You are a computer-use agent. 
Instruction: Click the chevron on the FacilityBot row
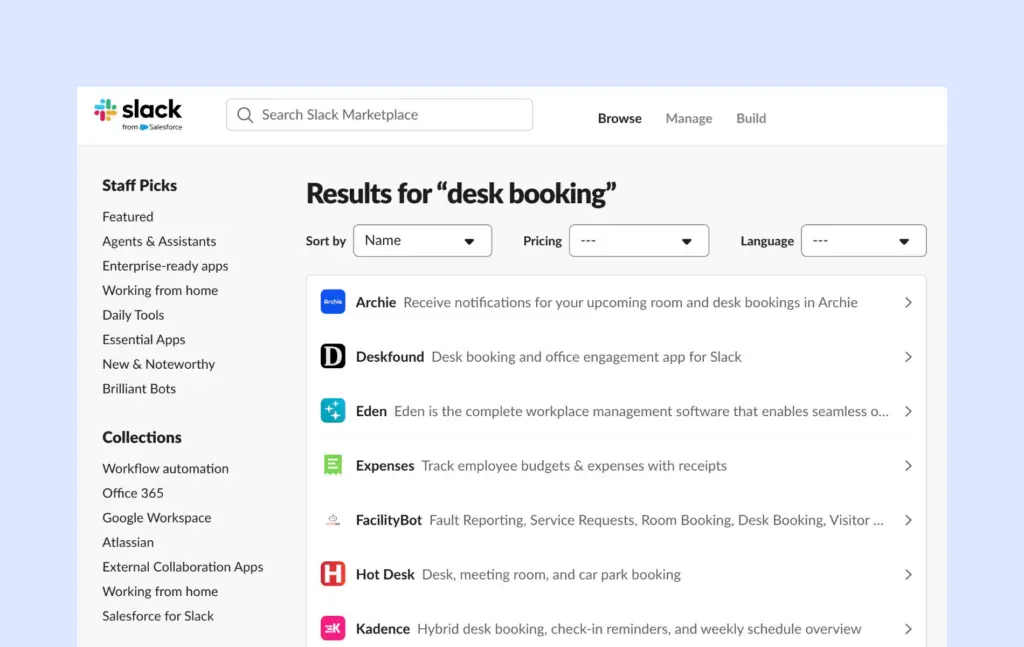click(908, 520)
